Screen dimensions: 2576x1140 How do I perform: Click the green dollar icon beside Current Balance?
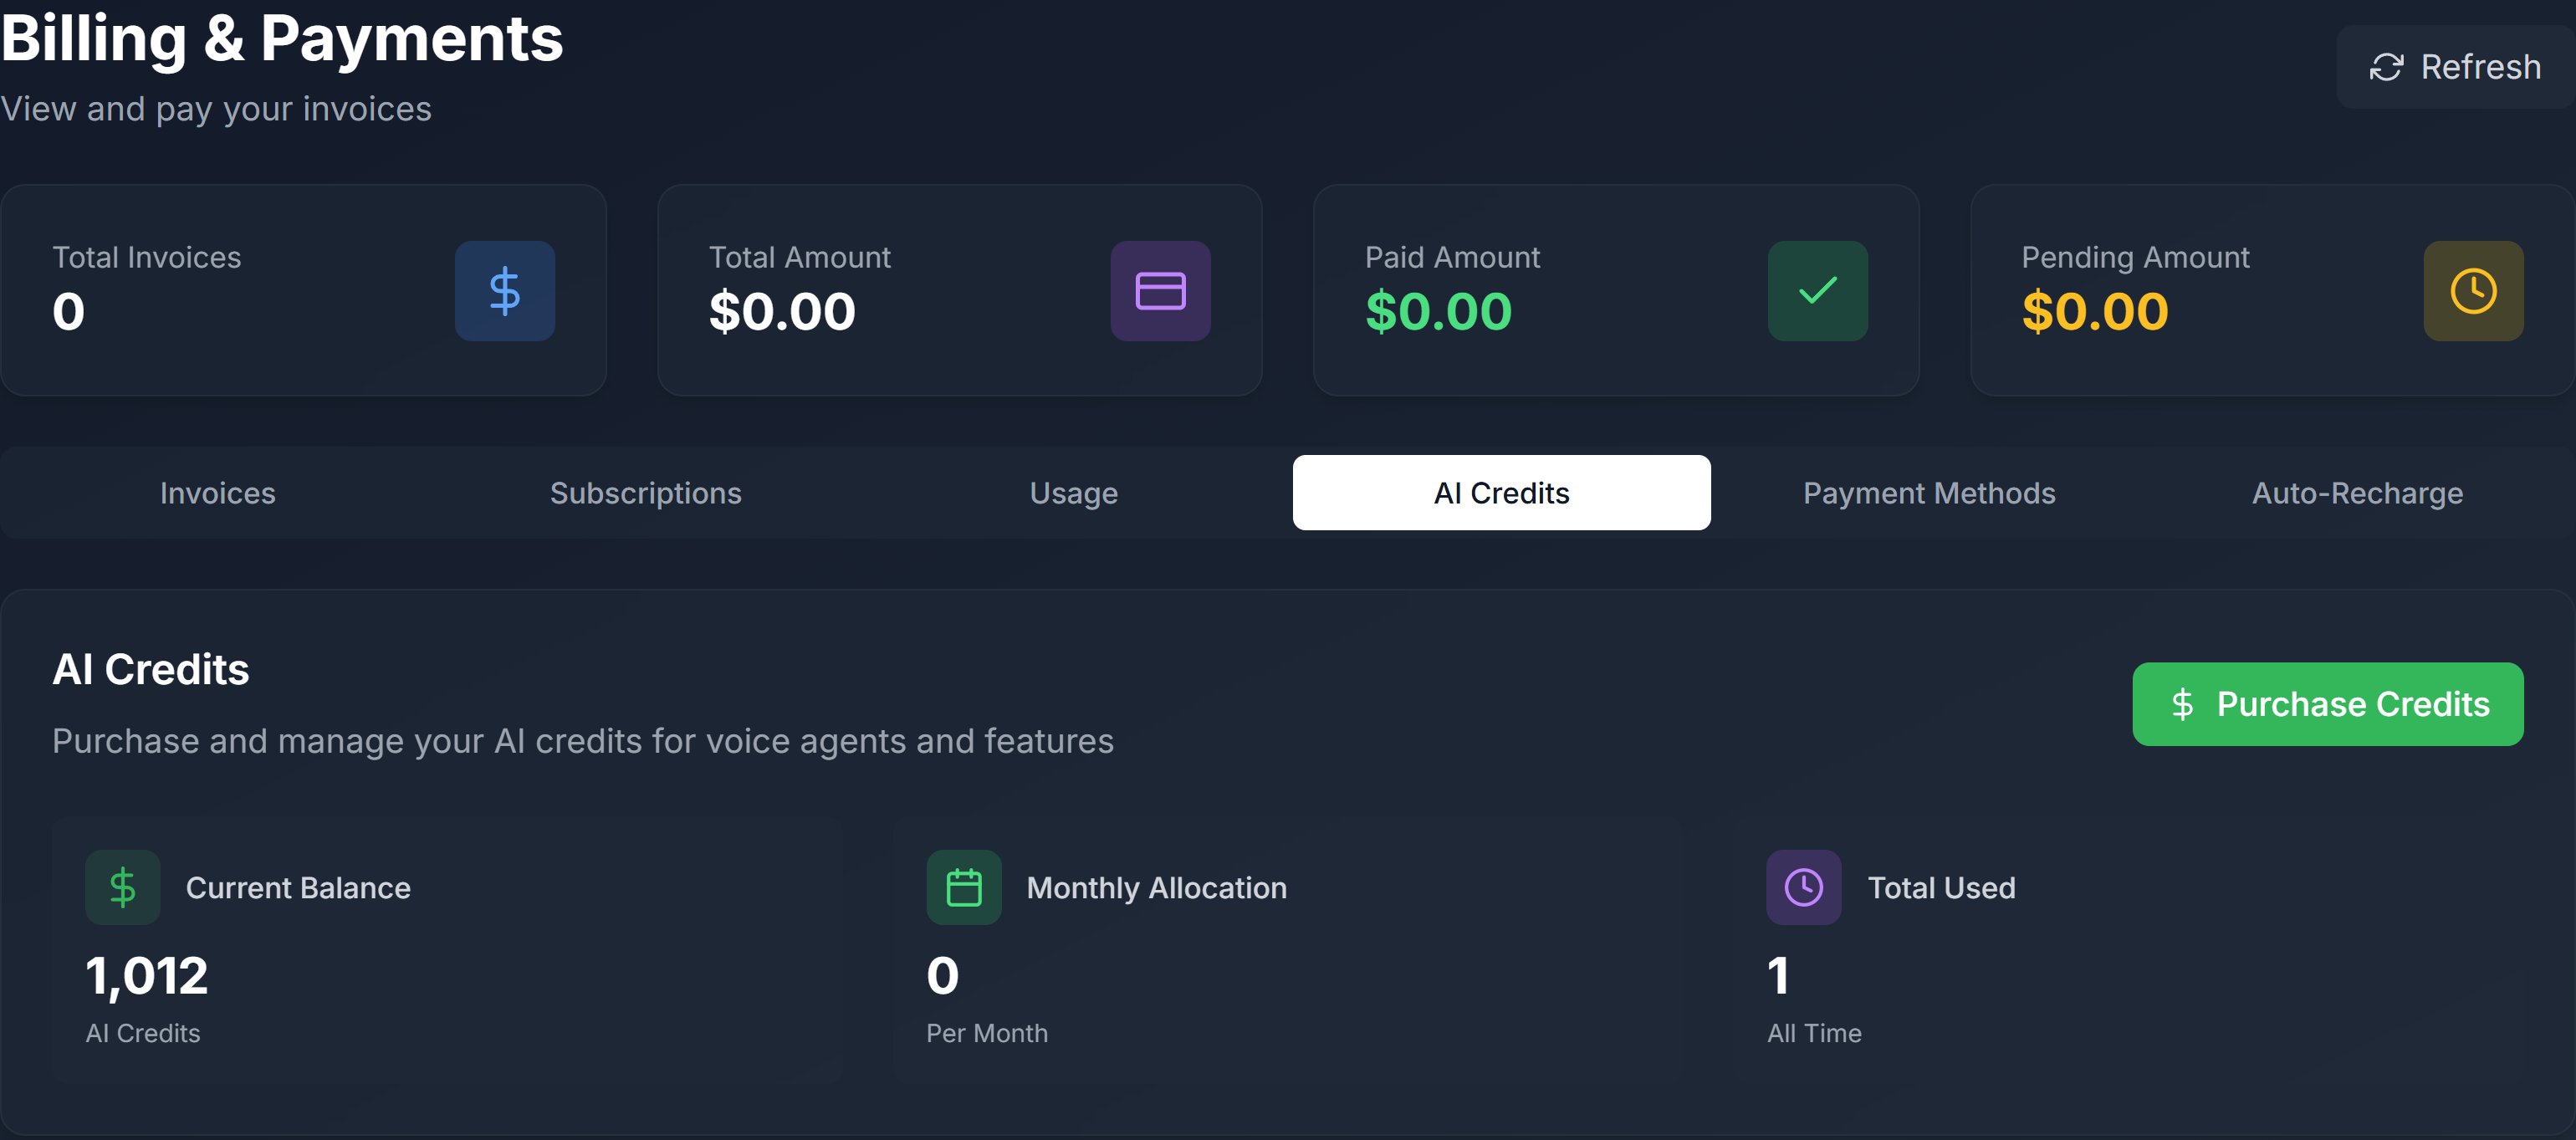123,887
